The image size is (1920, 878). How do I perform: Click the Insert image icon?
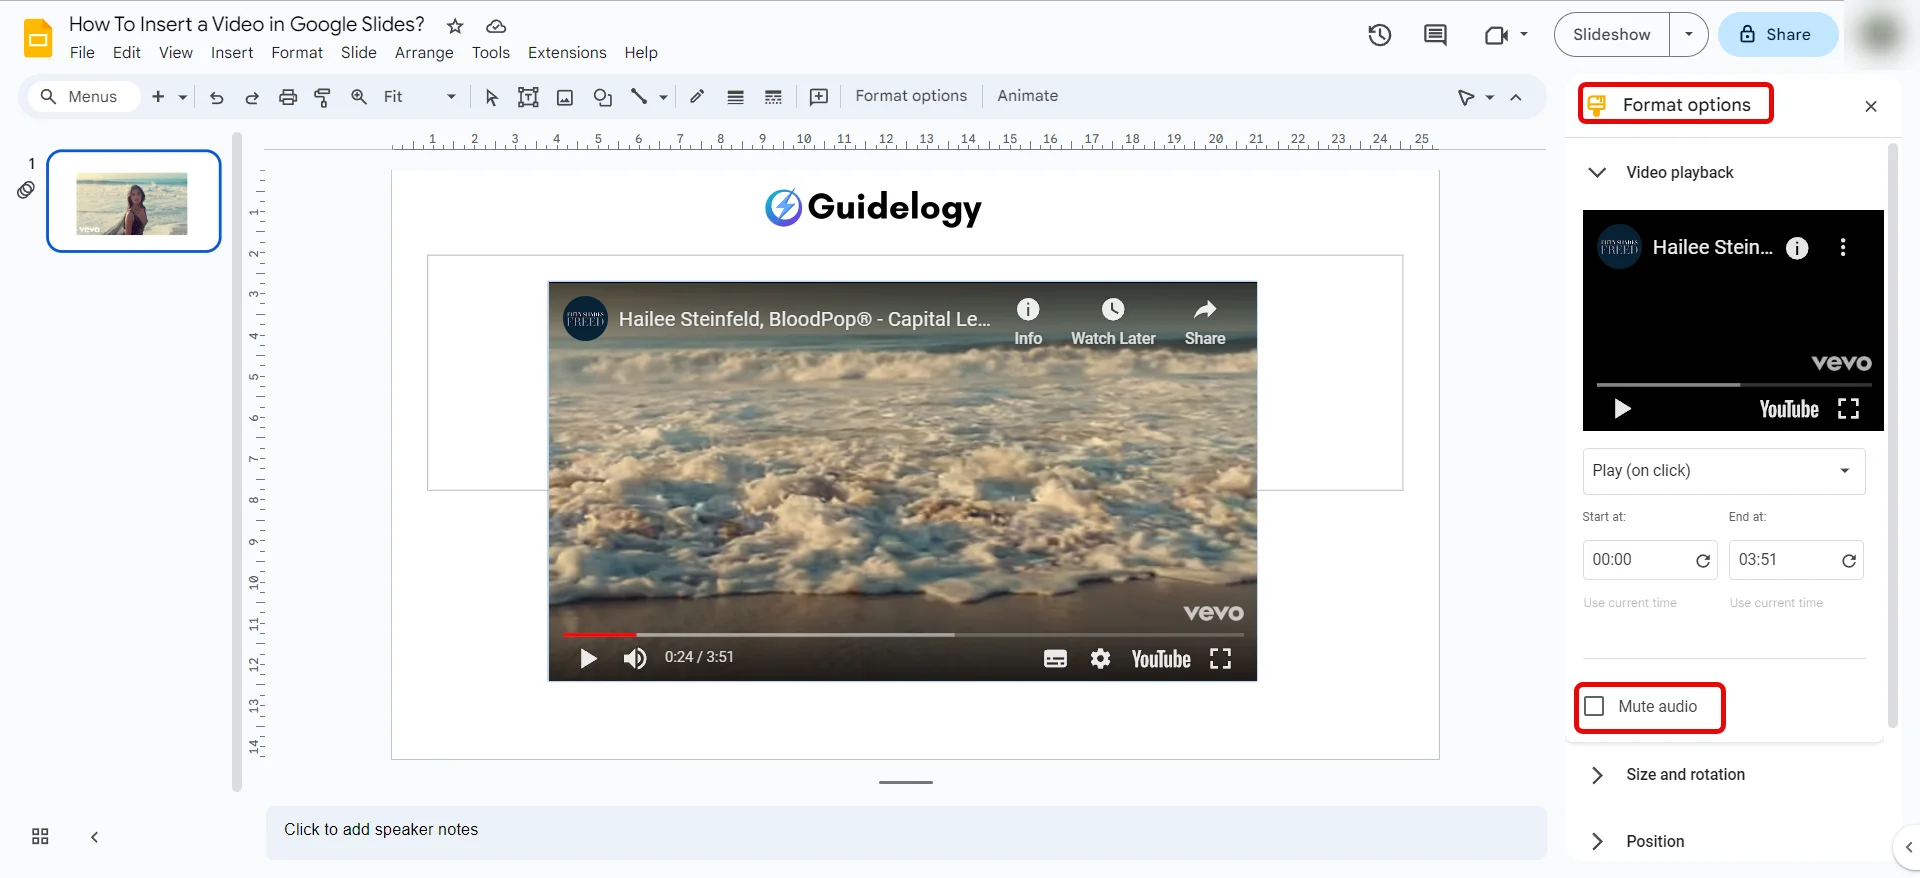tap(565, 97)
